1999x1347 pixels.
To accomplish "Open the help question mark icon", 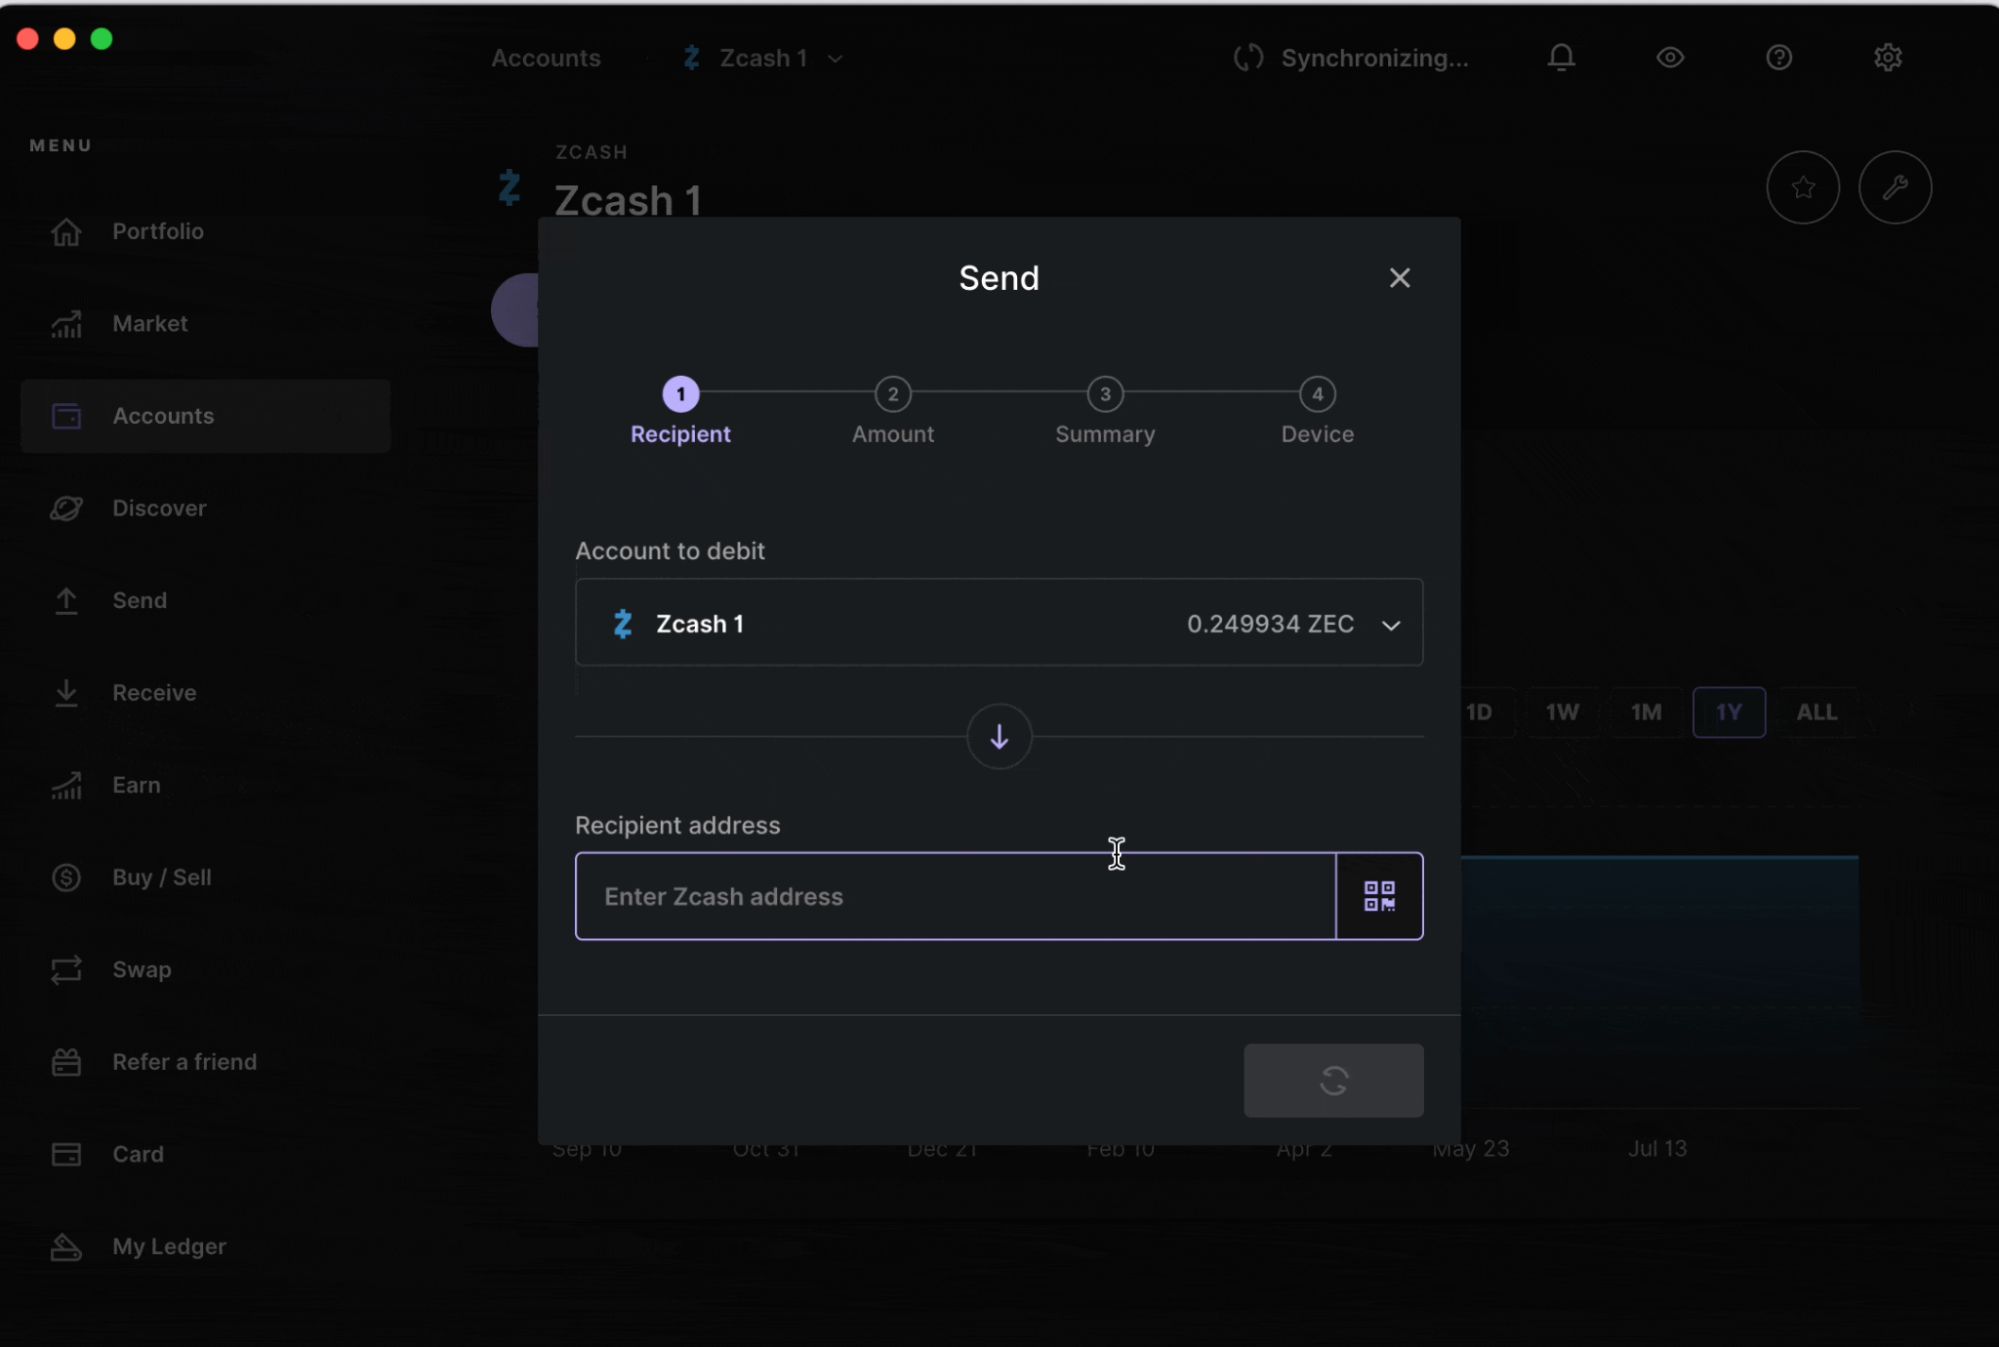I will (1778, 58).
